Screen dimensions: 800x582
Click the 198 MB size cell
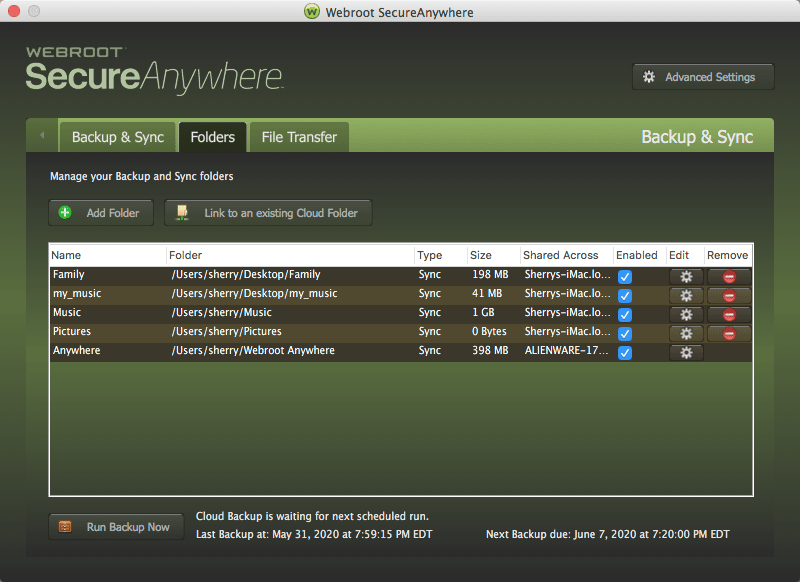coord(490,274)
